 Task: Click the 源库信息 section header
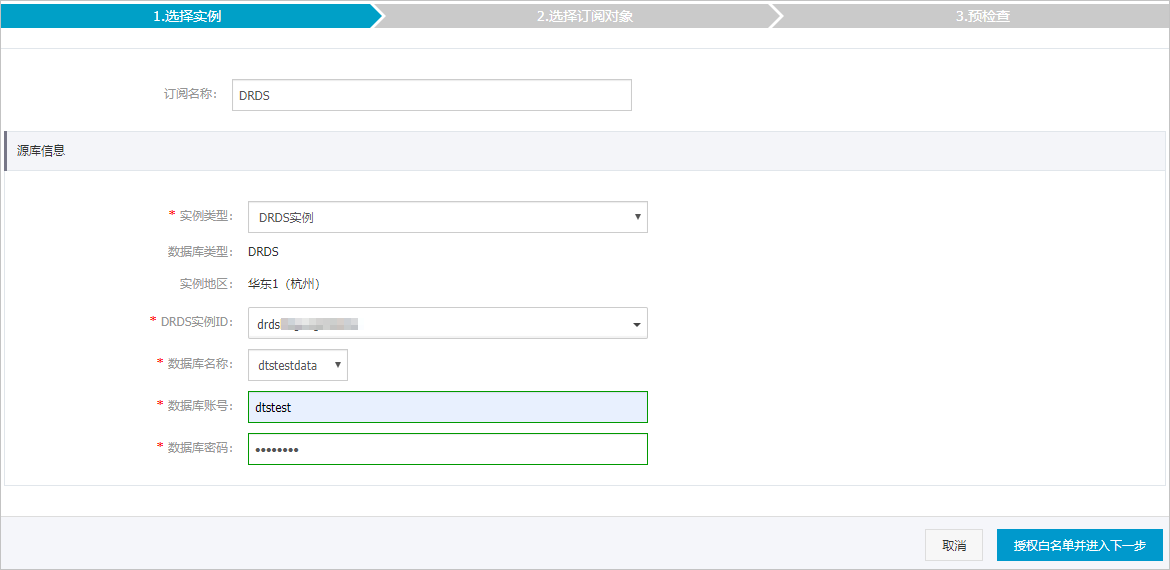point(585,151)
